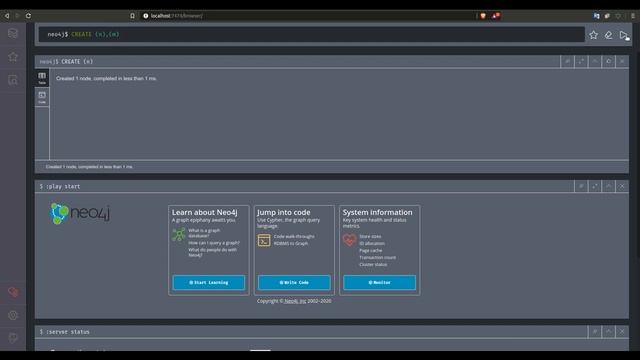Click the "Jump into code" heading
Screen dimensions: 640x360
pos(284,212)
